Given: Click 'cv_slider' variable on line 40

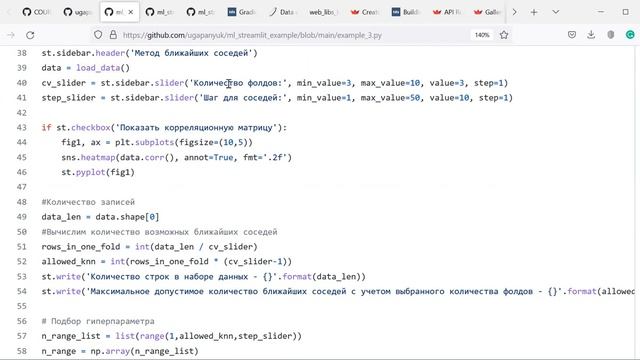Looking at the screenshot, I should (63, 83).
